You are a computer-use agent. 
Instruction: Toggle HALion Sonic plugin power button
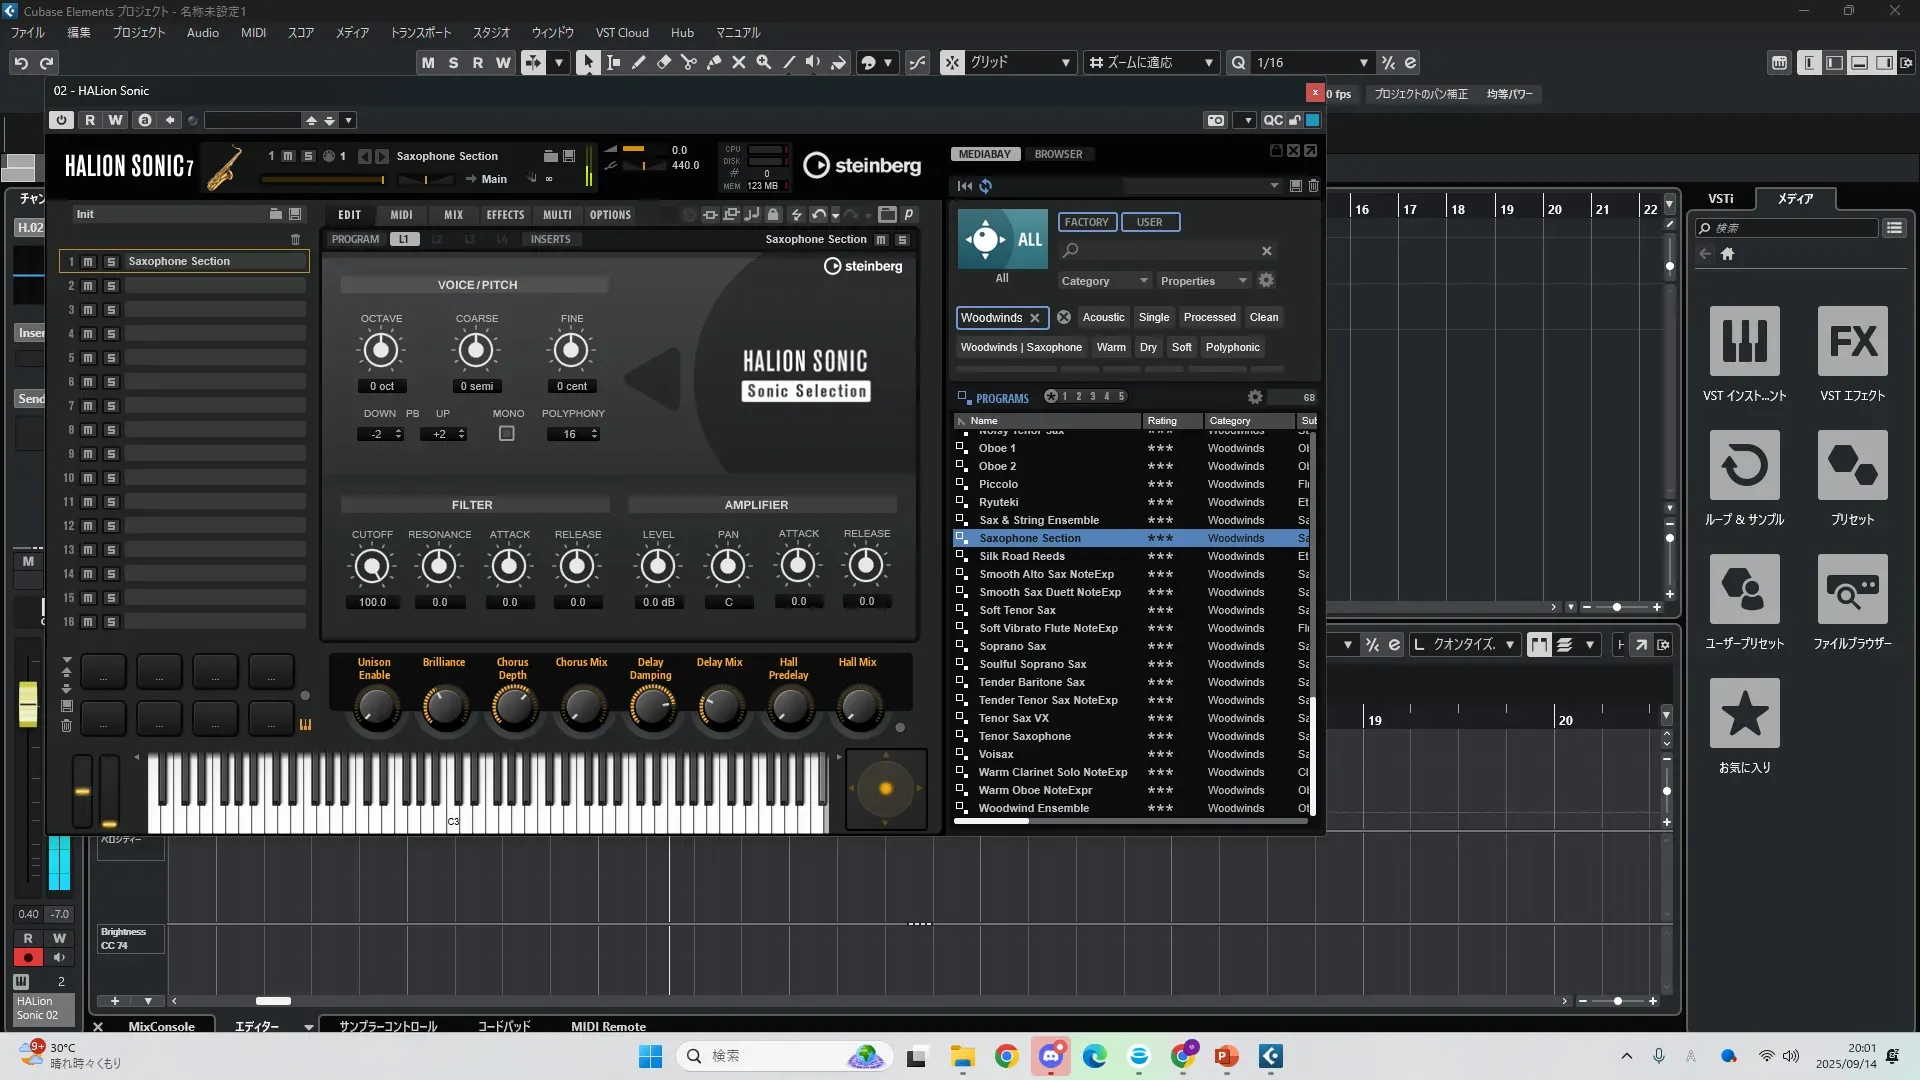coord(62,120)
